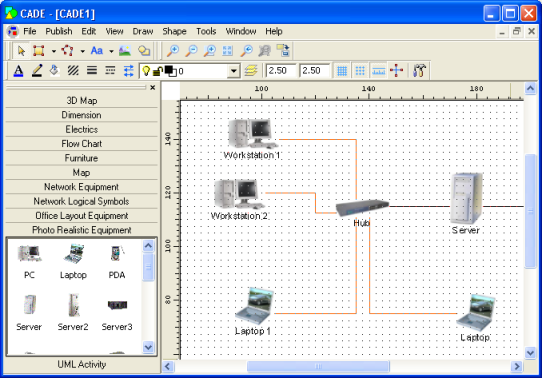Click the Insert Image tool icon
Image resolution: width=542 pixels, height=378 pixels.
(125, 51)
